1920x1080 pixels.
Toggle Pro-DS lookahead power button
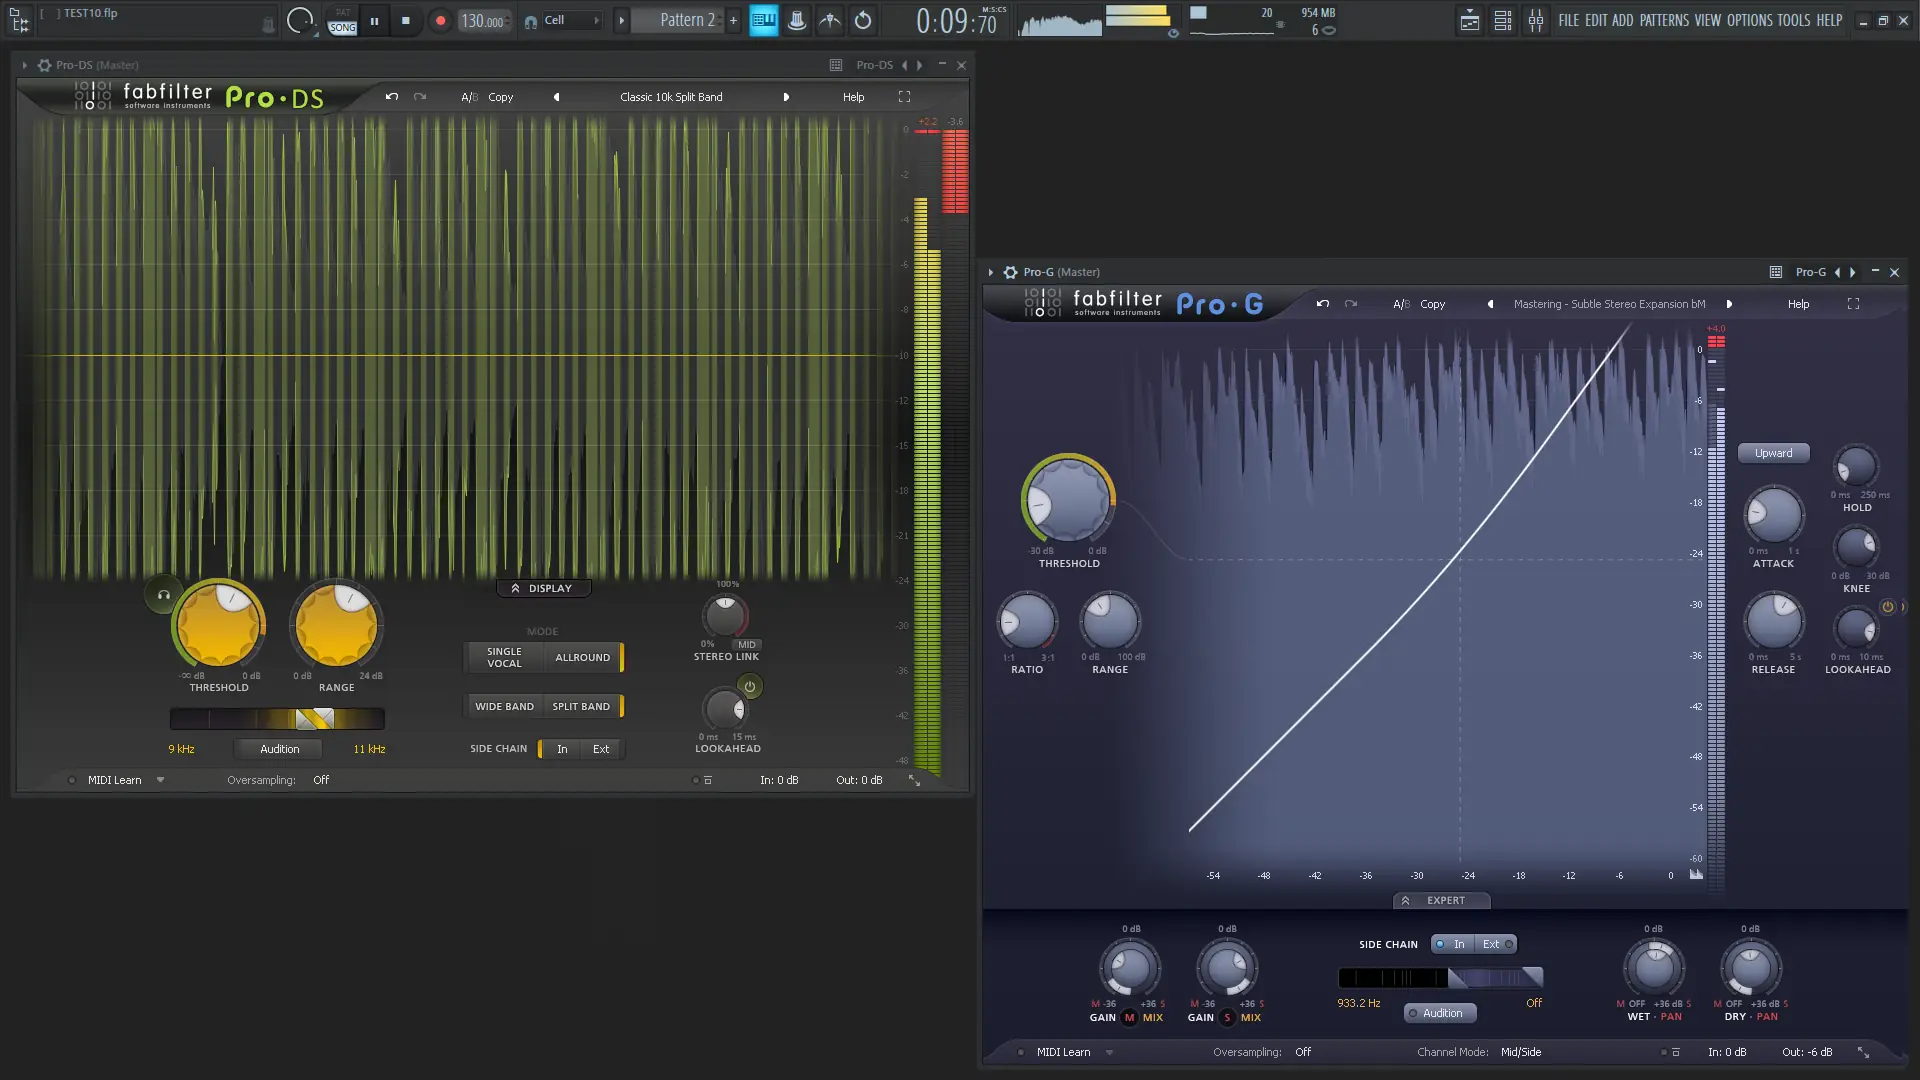[749, 687]
